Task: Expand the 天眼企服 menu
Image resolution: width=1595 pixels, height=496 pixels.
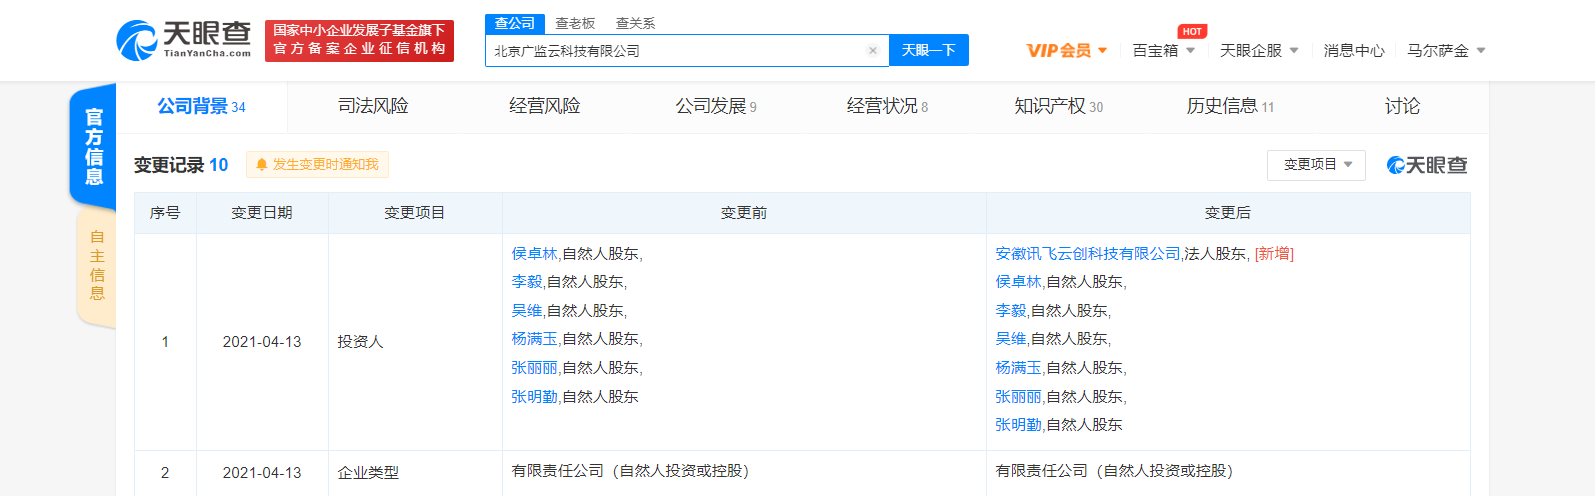Action: tap(1259, 50)
